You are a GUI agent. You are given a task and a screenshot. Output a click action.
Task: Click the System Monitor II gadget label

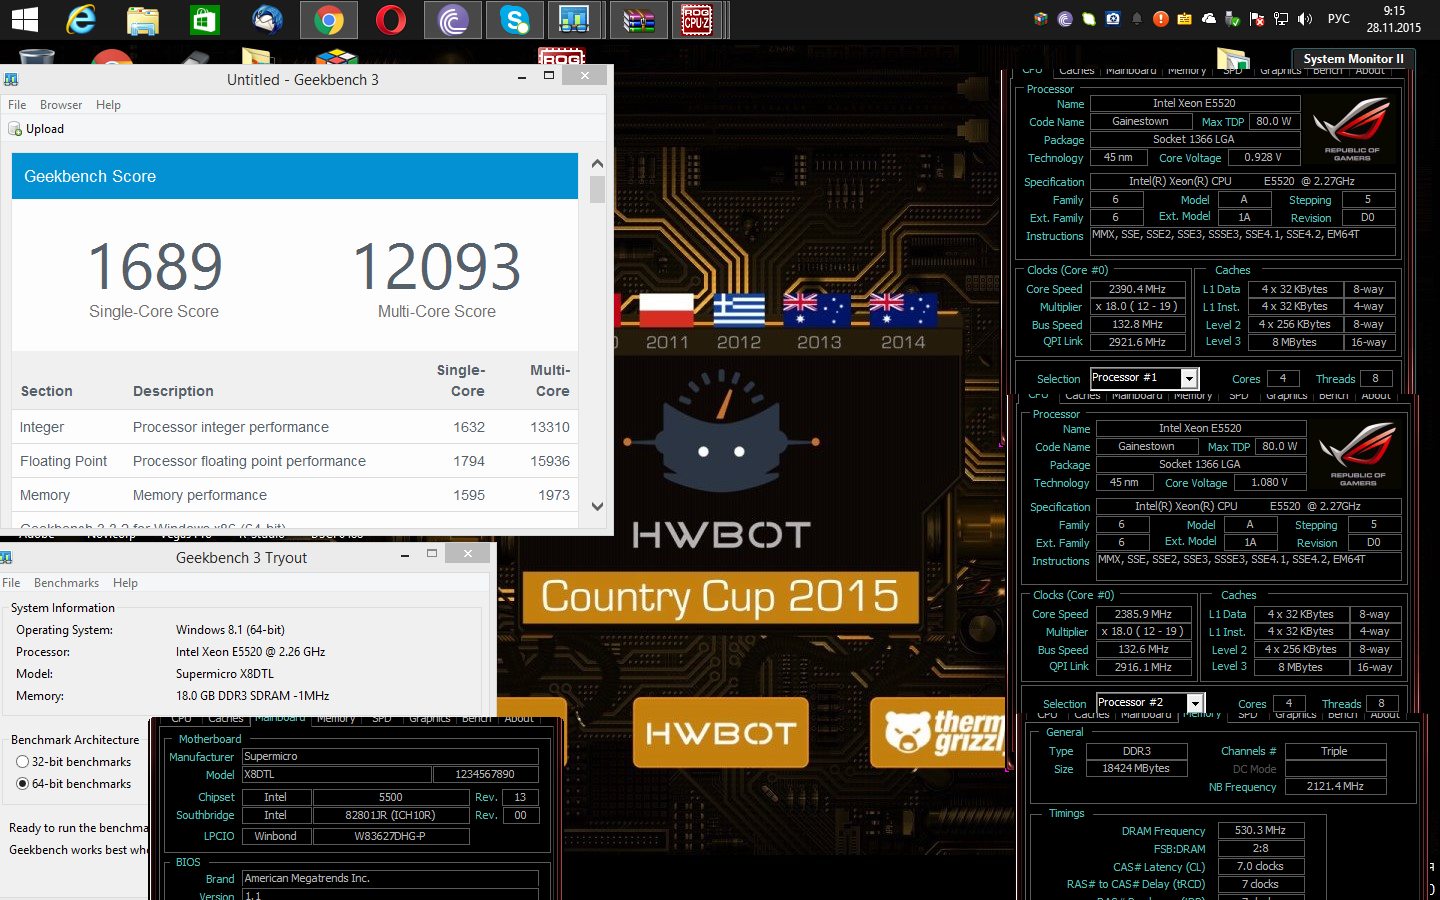(1353, 59)
